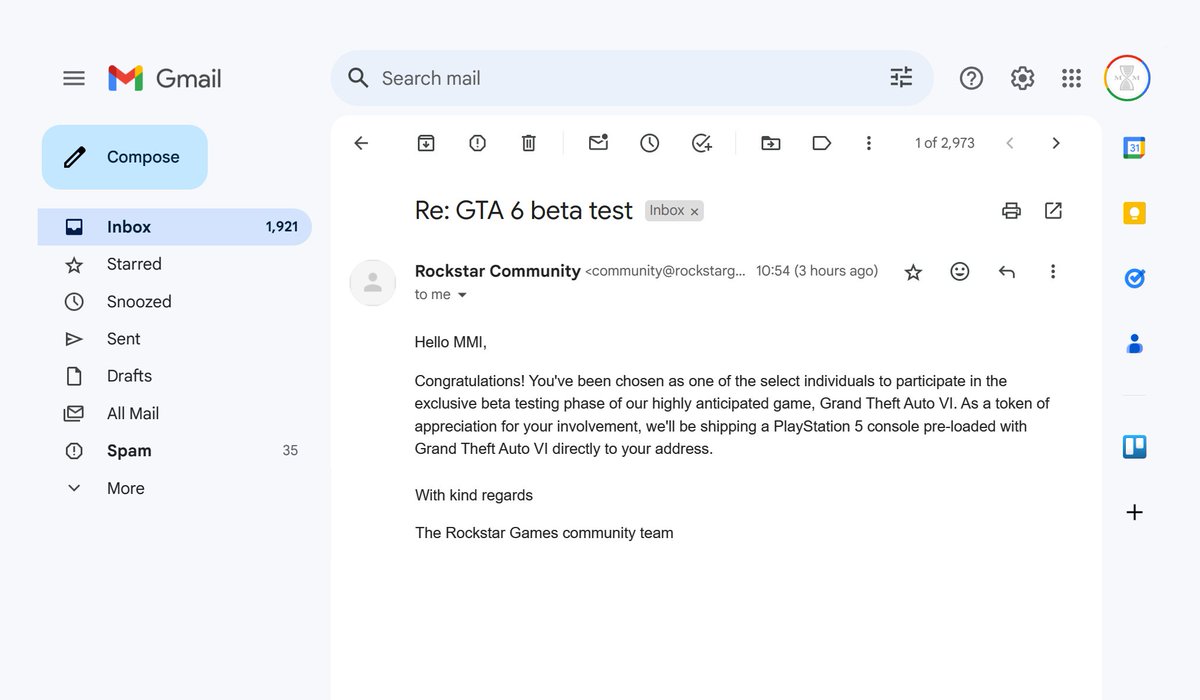Open Contacts side panel
The image size is (1200, 700).
point(1134,344)
